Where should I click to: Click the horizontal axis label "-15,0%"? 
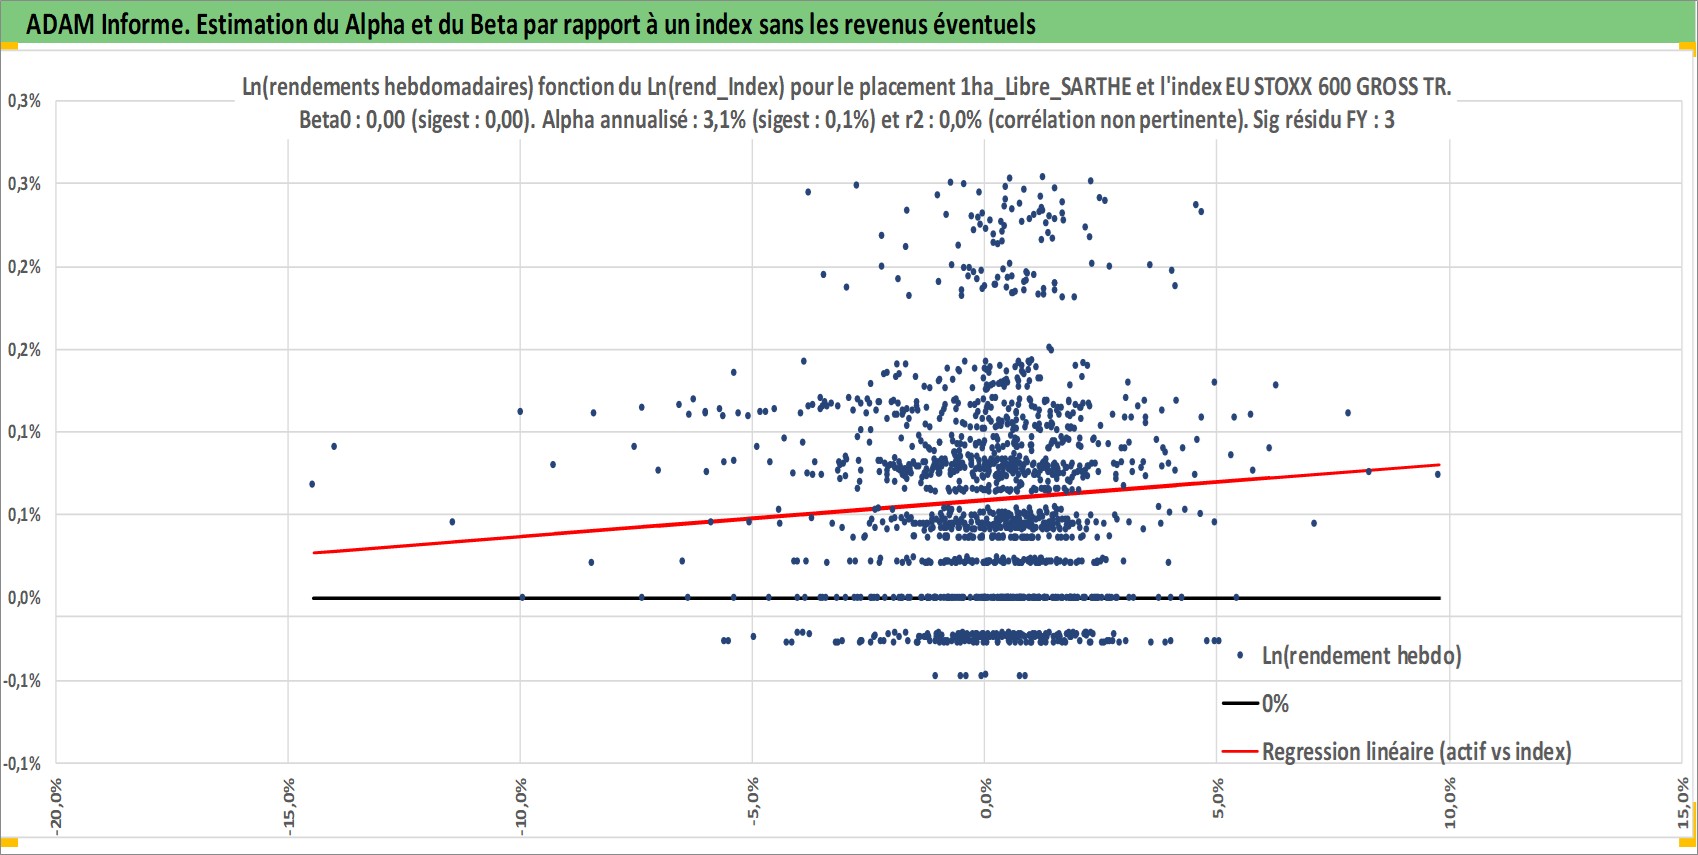pyautogui.click(x=288, y=805)
